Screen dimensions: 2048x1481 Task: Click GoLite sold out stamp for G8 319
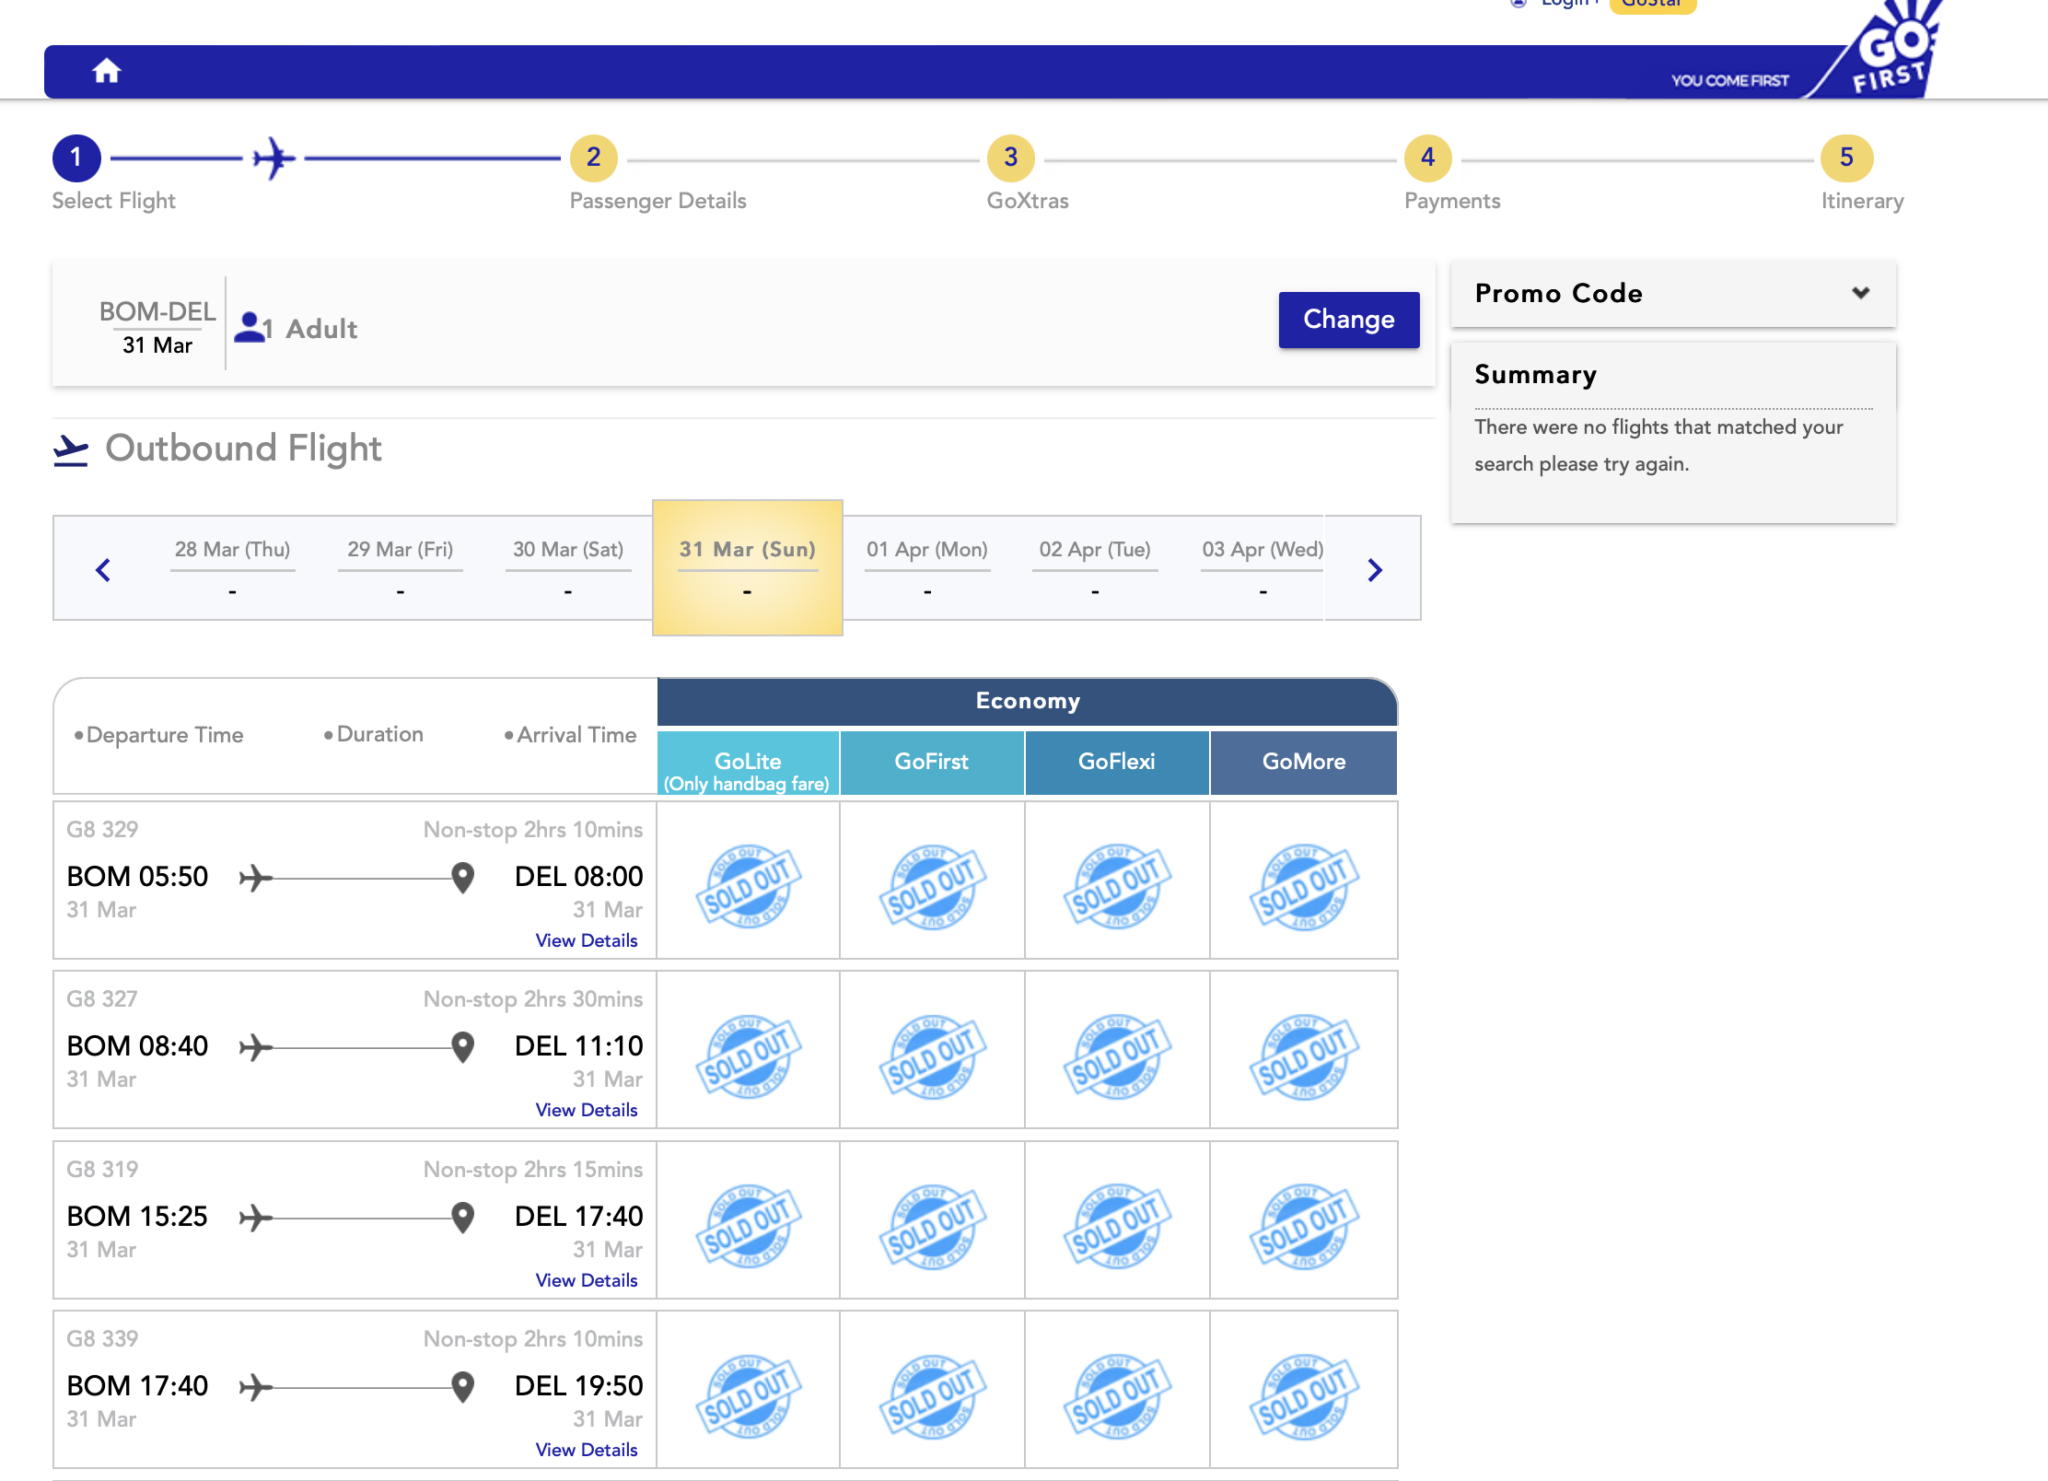click(x=747, y=1226)
